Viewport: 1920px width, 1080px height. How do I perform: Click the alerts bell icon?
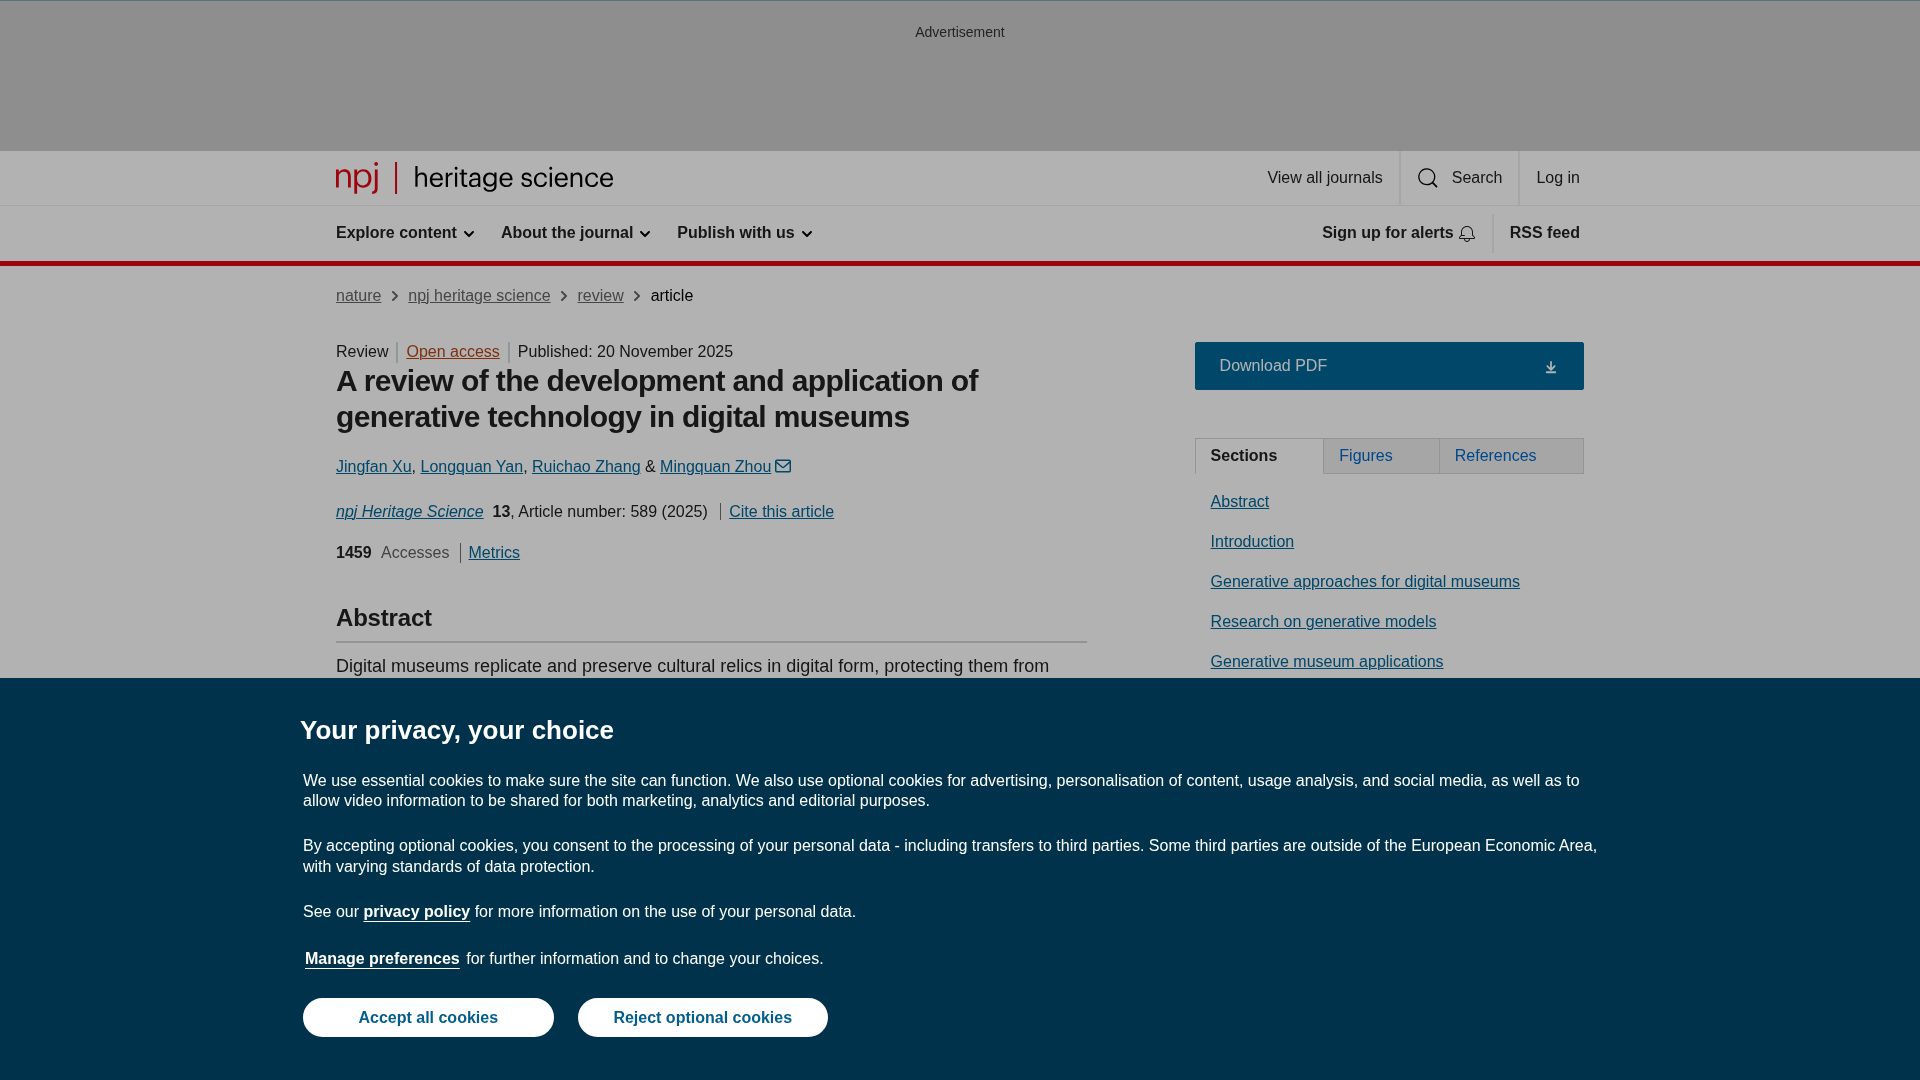(1467, 234)
